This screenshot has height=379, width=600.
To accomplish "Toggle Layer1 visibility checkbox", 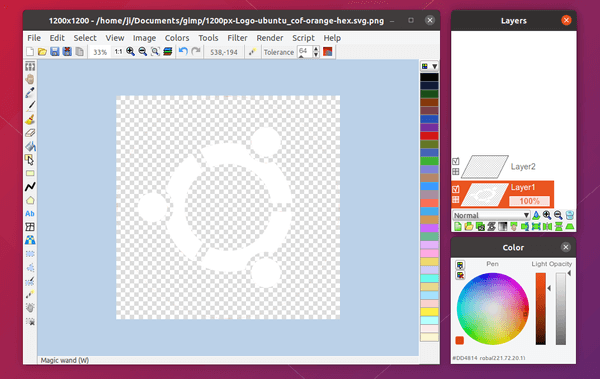I will [x=456, y=189].
